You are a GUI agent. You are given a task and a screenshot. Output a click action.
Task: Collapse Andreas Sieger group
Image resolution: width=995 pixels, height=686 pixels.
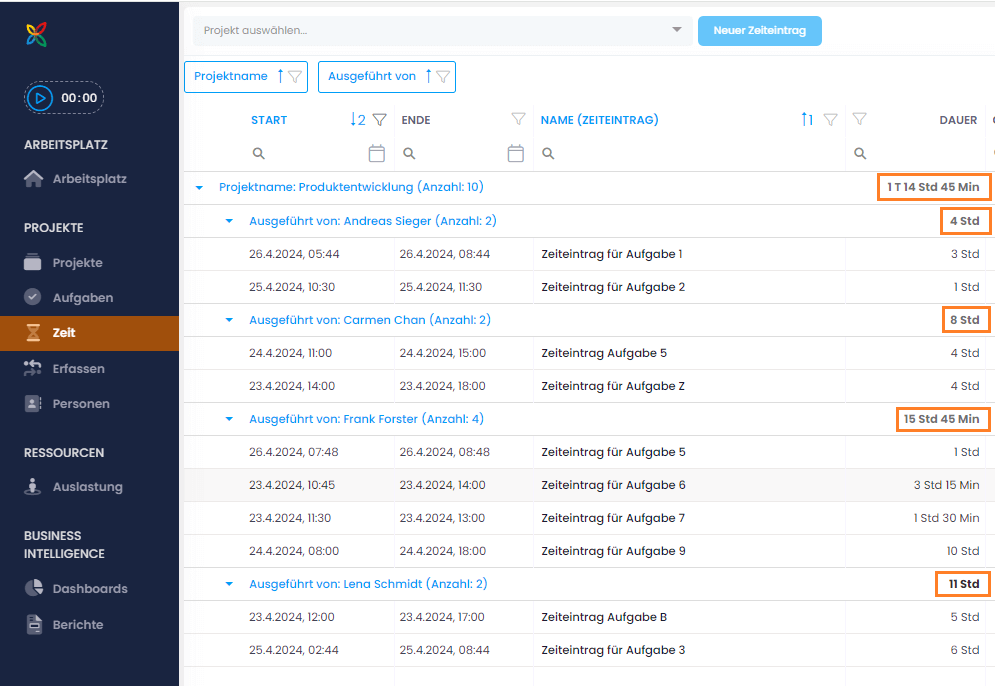[x=229, y=221]
